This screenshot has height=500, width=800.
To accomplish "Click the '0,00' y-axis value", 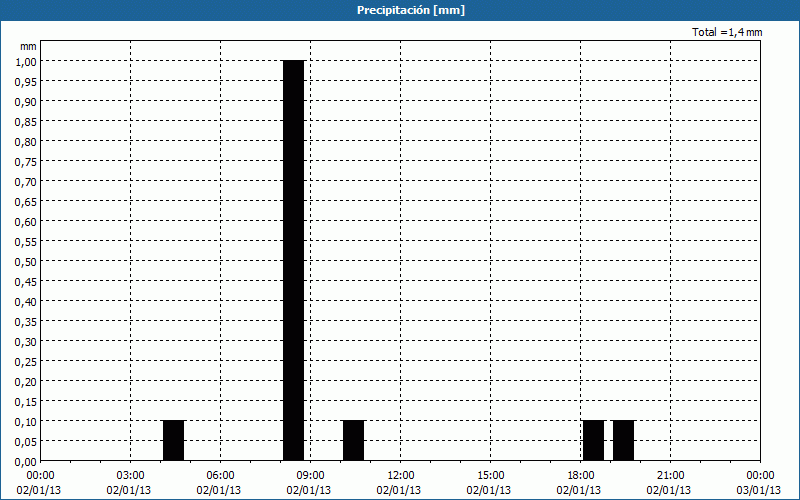I will 26,462.
